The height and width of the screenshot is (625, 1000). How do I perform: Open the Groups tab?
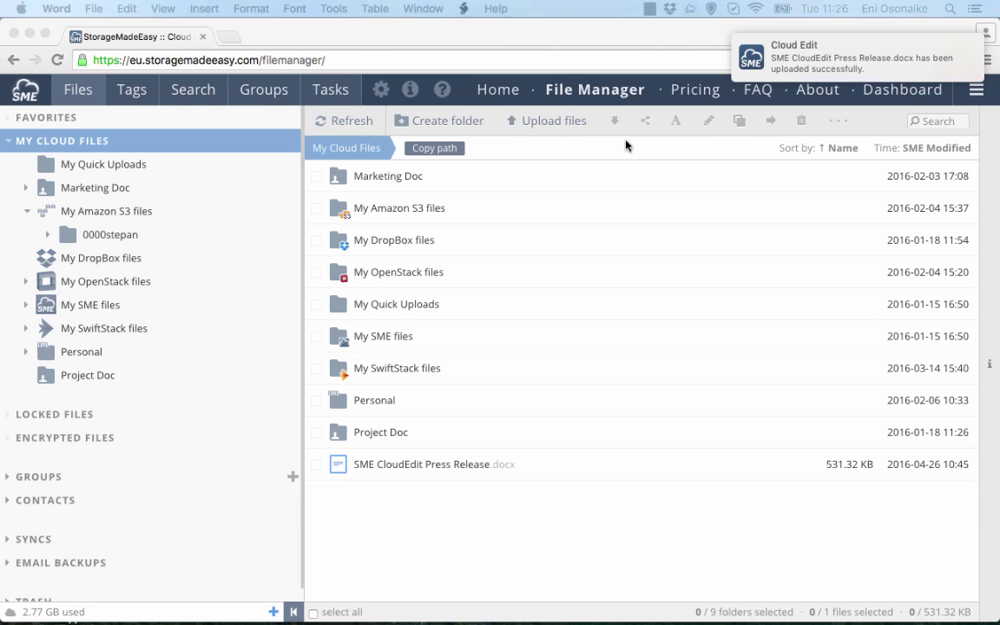(x=263, y=89)
